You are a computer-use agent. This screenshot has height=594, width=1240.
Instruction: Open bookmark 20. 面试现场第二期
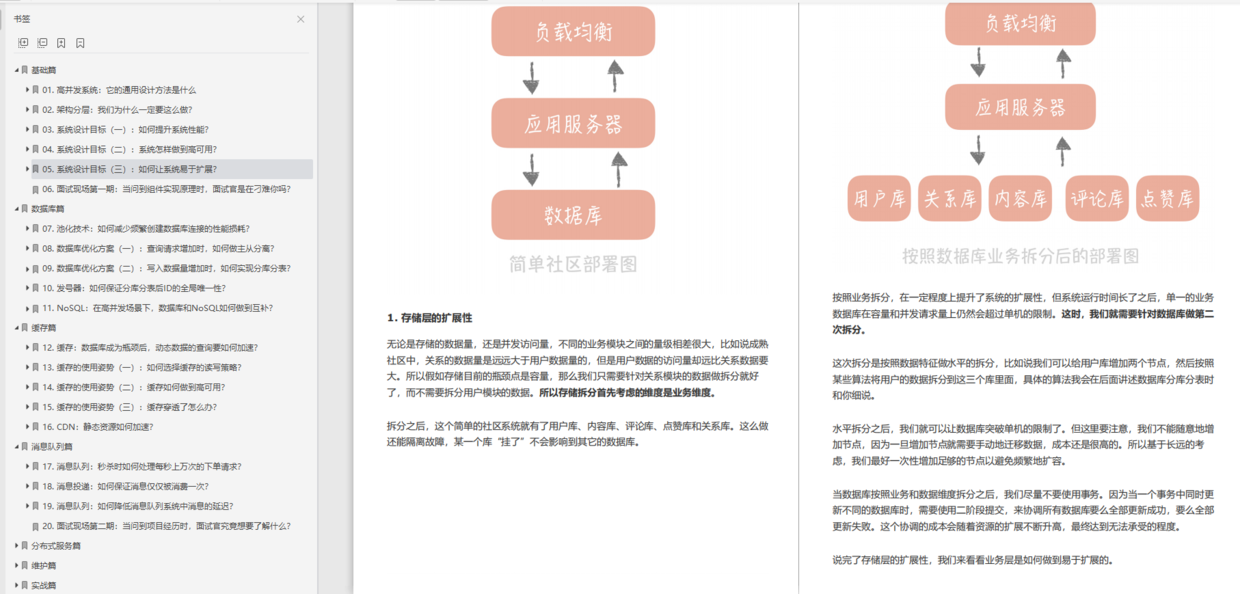click(x=166, y=526)
